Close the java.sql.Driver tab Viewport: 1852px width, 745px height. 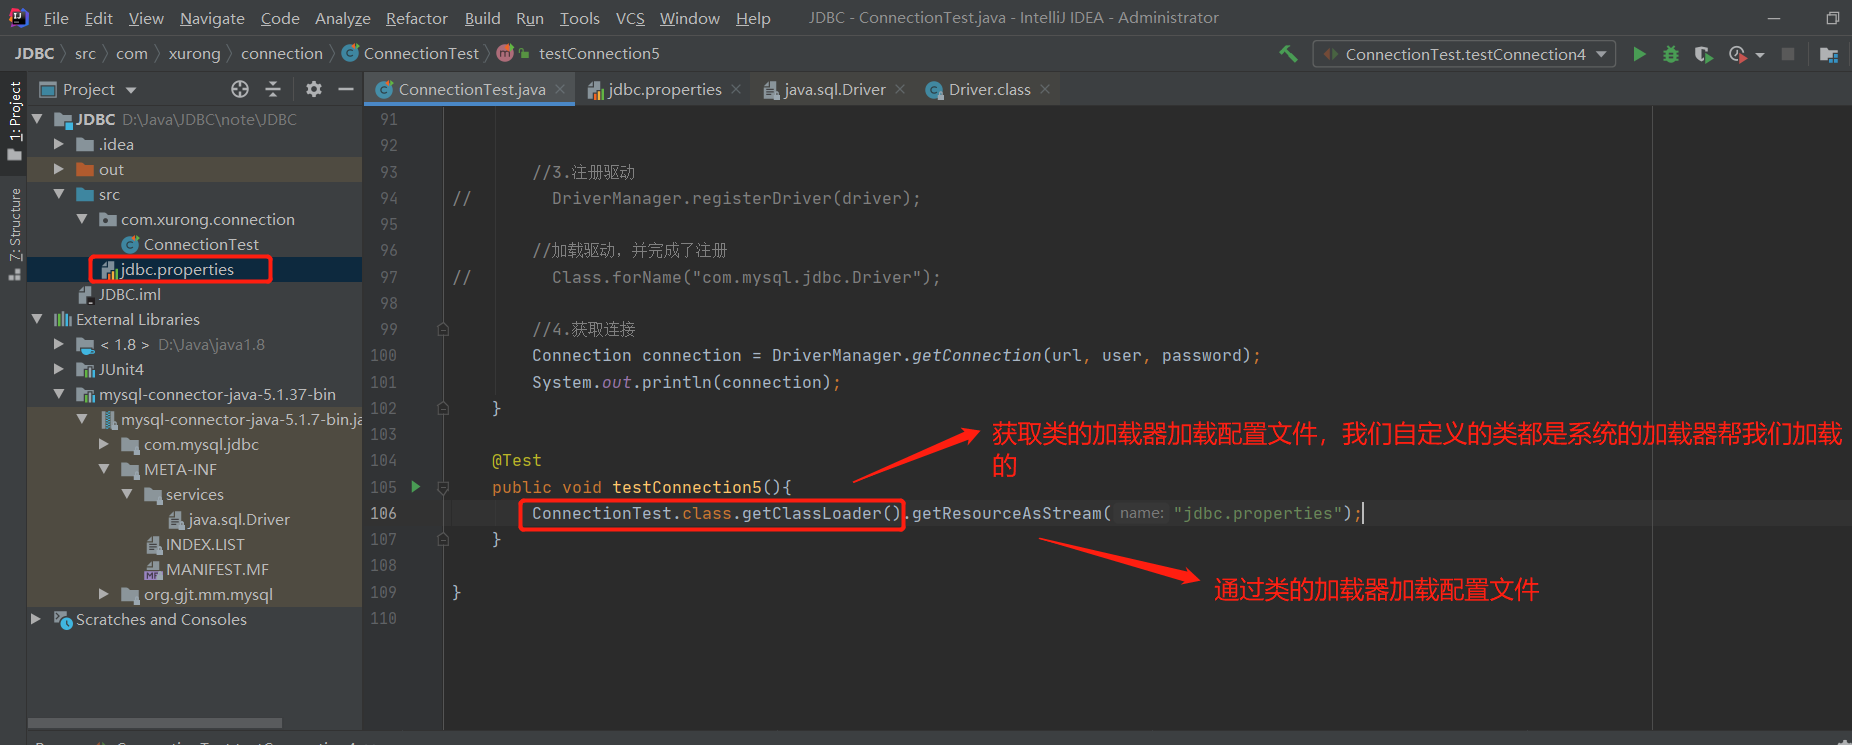click(x=900, y=89)
